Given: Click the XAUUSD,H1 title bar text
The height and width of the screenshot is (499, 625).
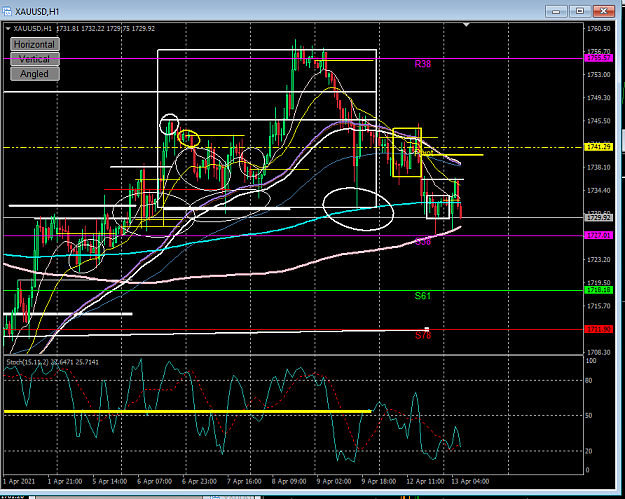Looking at the screenshot, I should point(37,12).
